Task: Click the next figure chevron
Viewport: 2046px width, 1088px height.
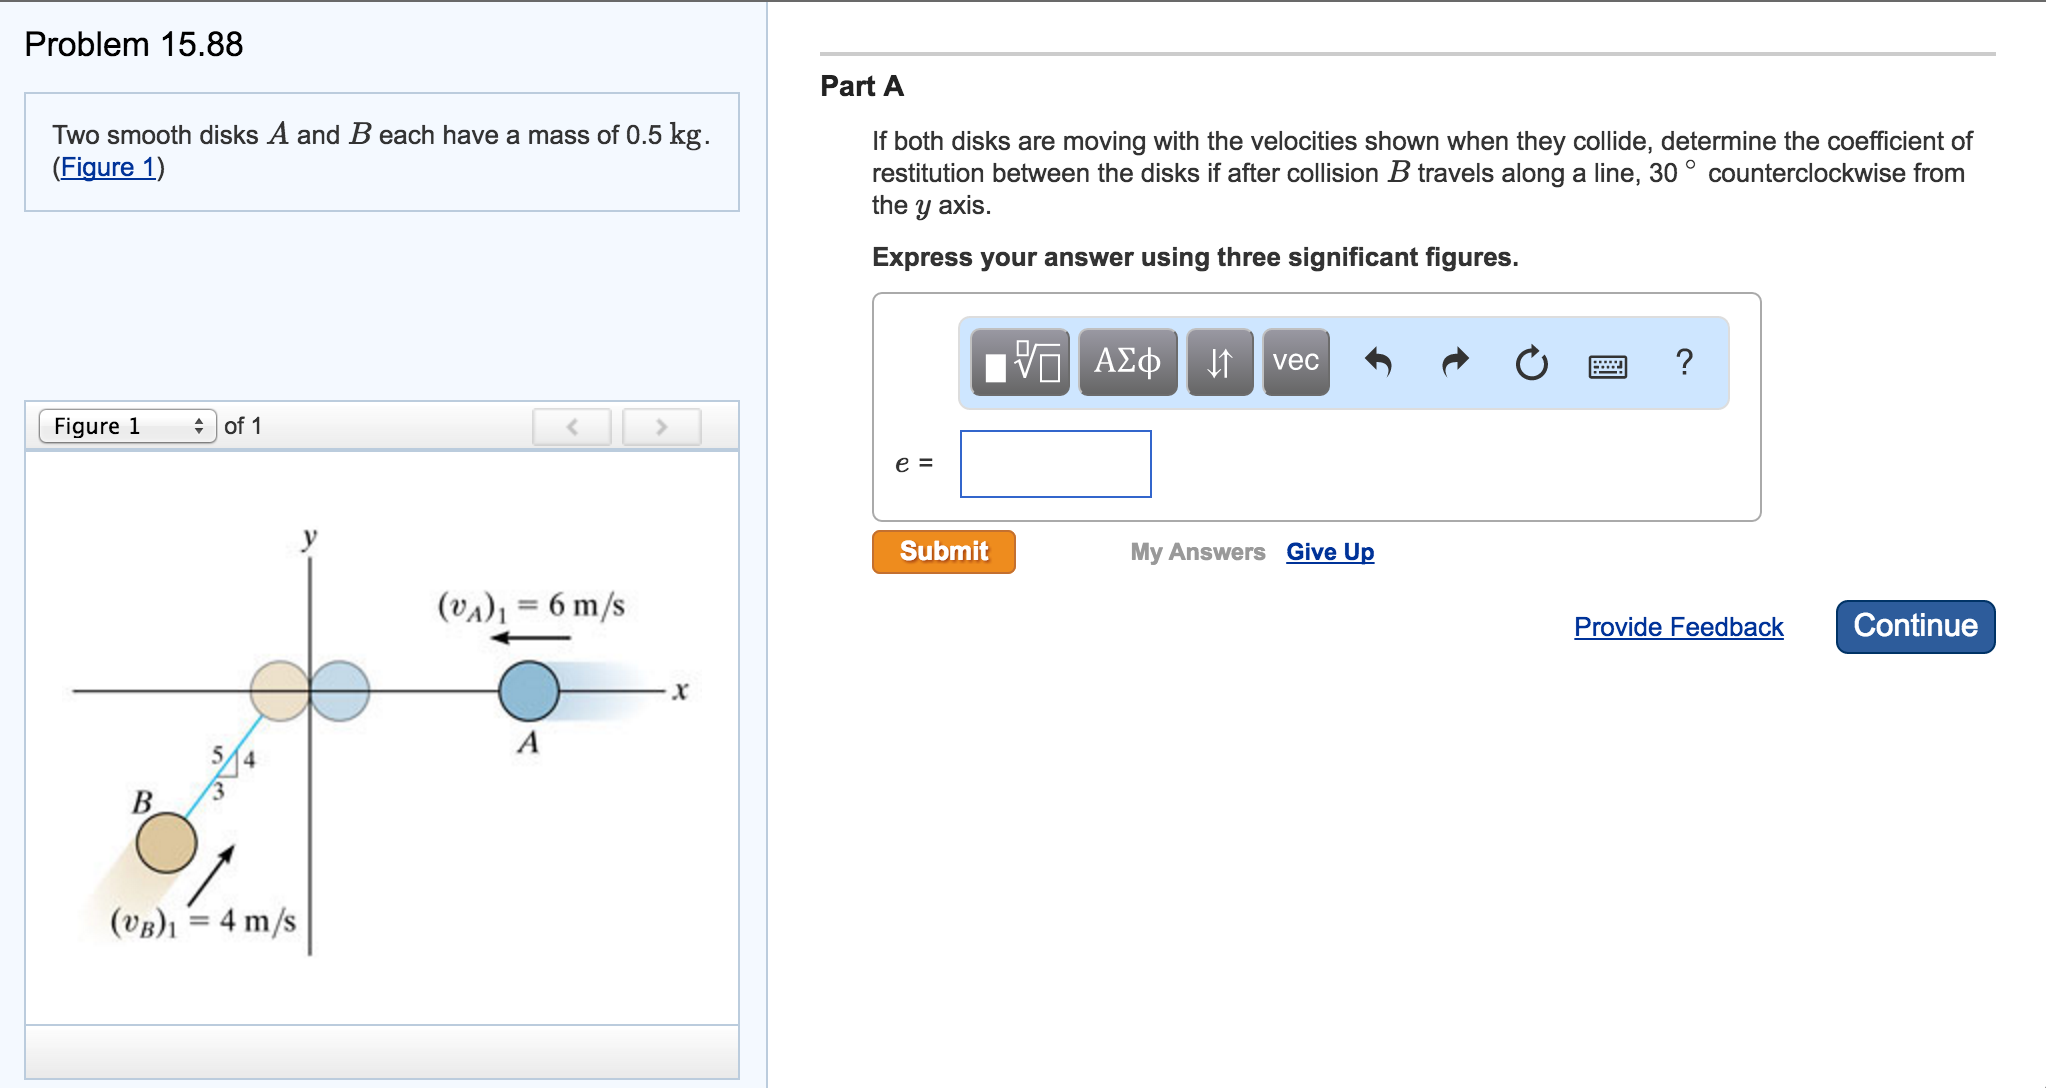Action: point(661,426)
